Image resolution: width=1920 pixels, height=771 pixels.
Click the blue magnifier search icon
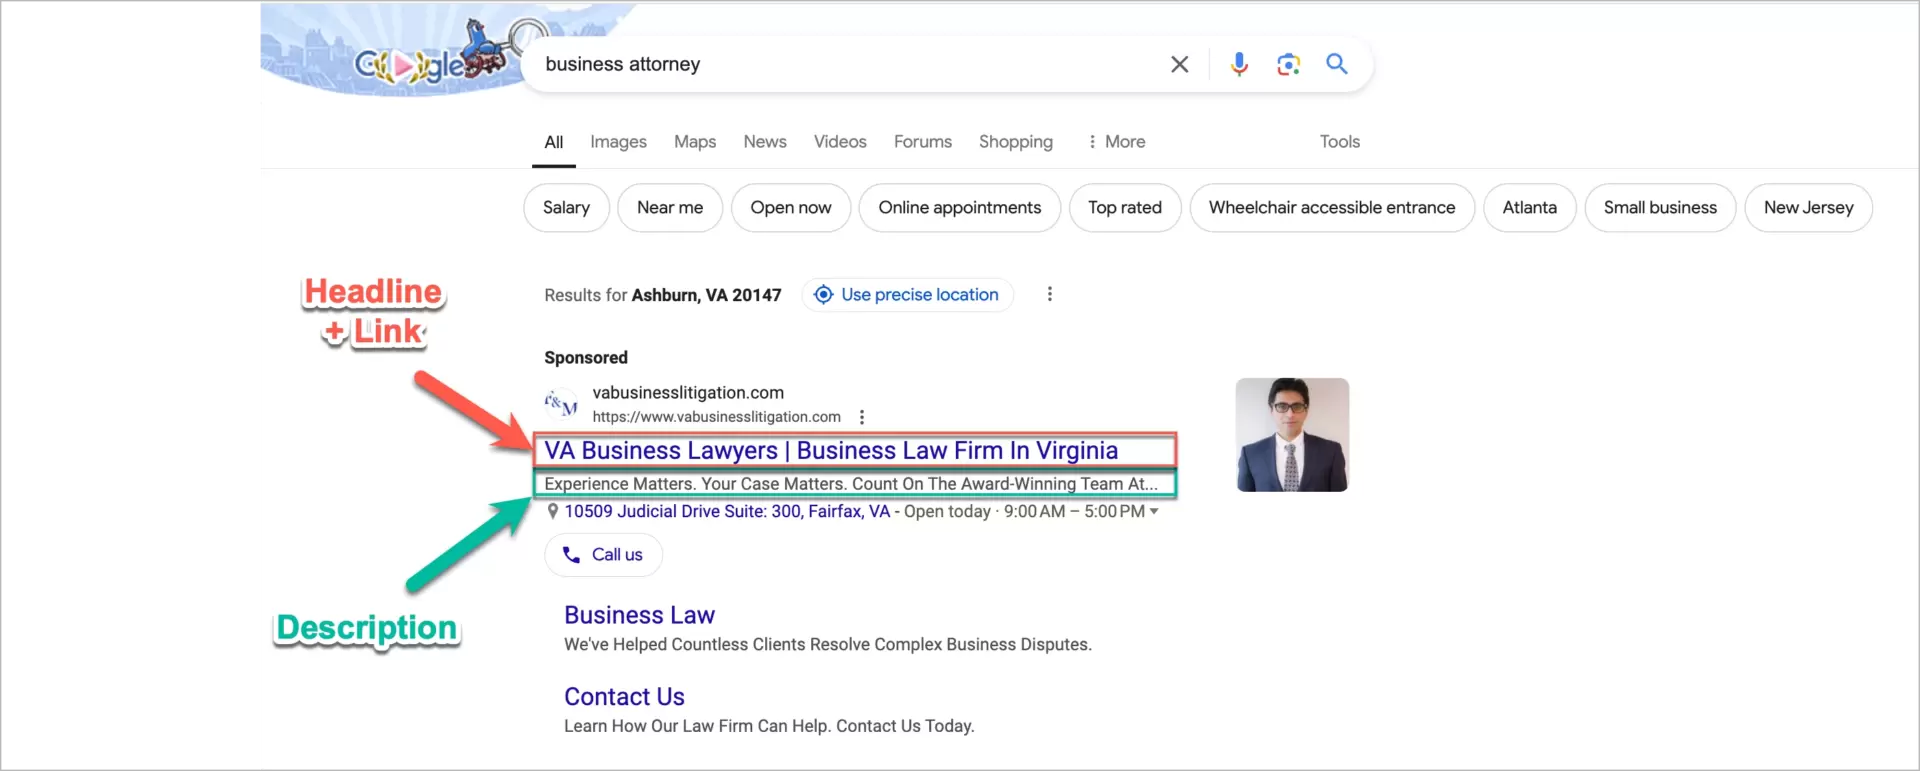point(1336,64)
